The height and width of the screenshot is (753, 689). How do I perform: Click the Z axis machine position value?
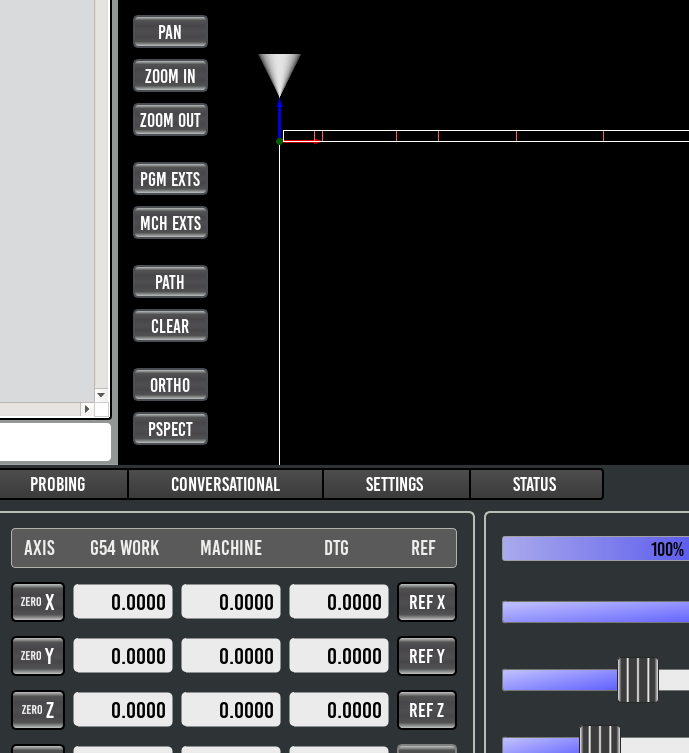click(x=231, y=710)
